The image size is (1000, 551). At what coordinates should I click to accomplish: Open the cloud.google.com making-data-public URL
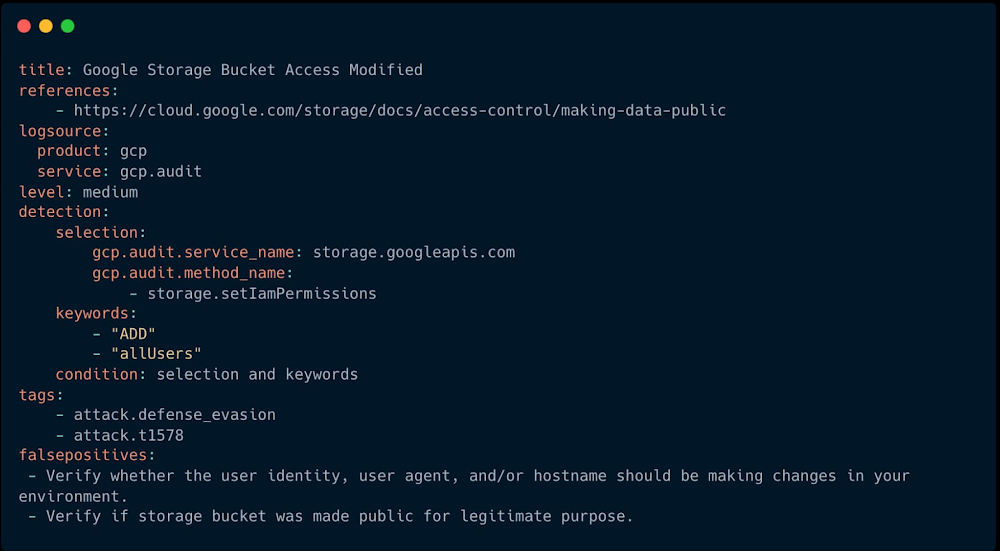click(400, 110)
